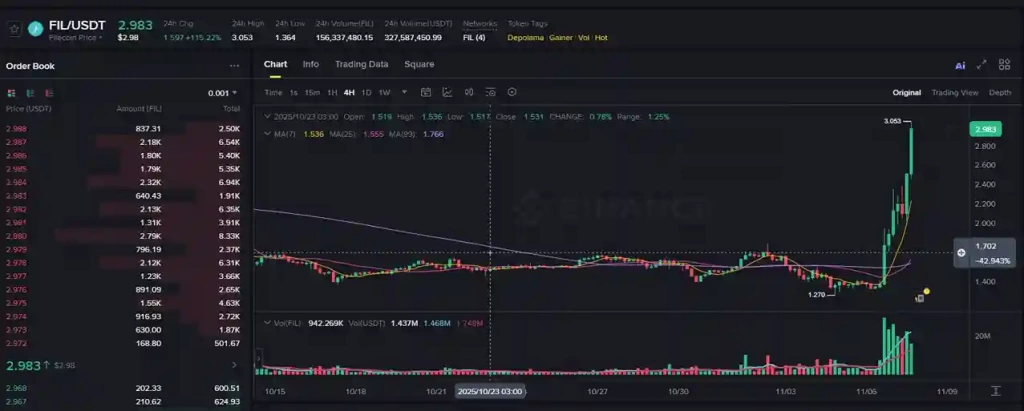The height and width of the screenshot is (411, 1024).
Task: Click the calendar date picker icon
Action: pos(425,92)
